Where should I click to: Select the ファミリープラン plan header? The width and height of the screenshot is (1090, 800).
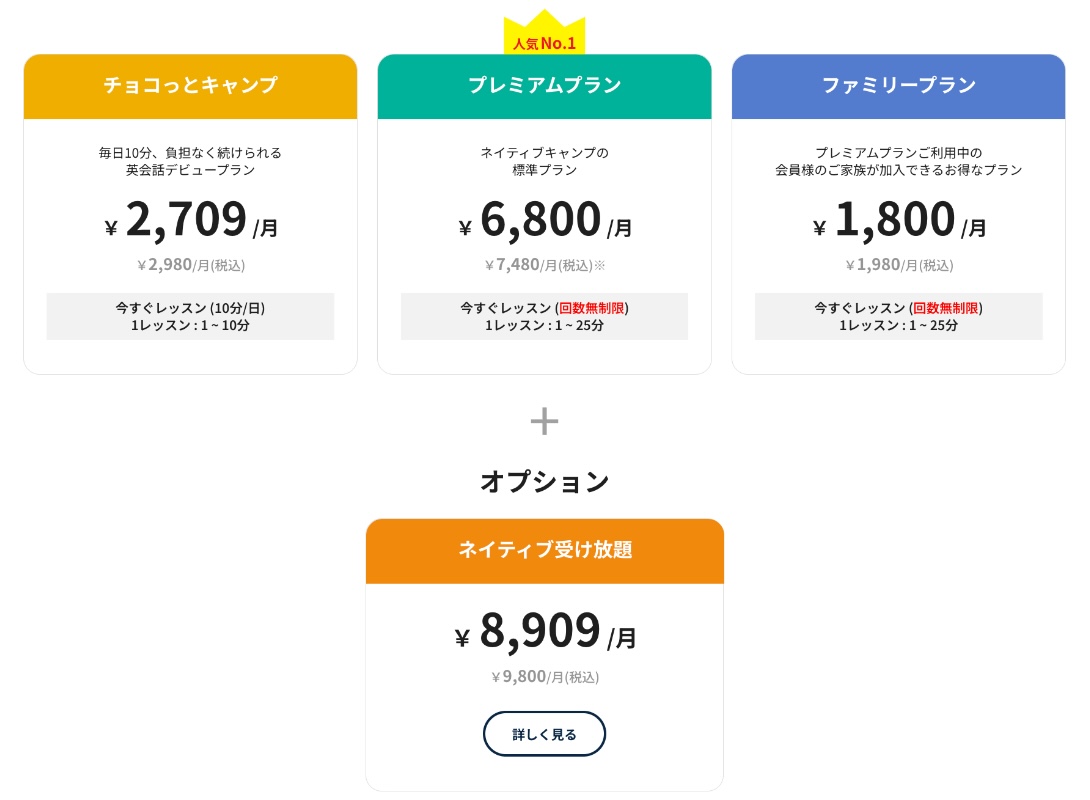898,86
